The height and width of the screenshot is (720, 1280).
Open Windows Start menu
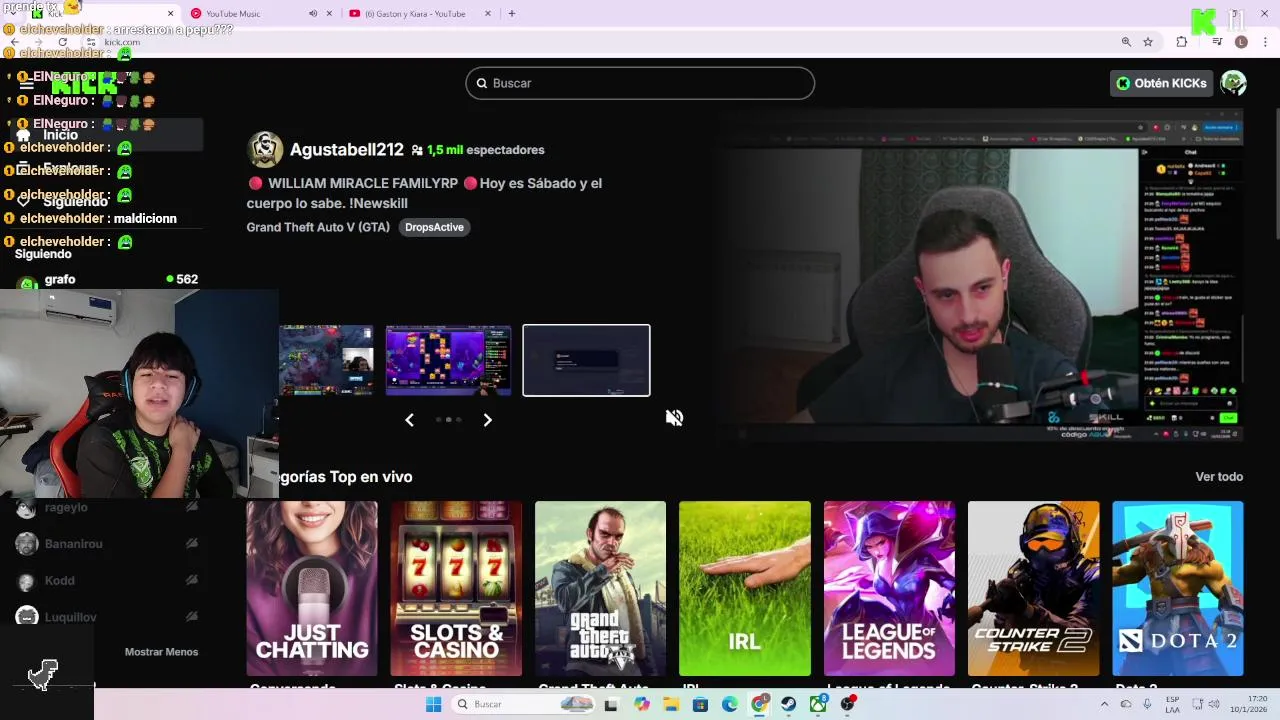tap(433, 705)
